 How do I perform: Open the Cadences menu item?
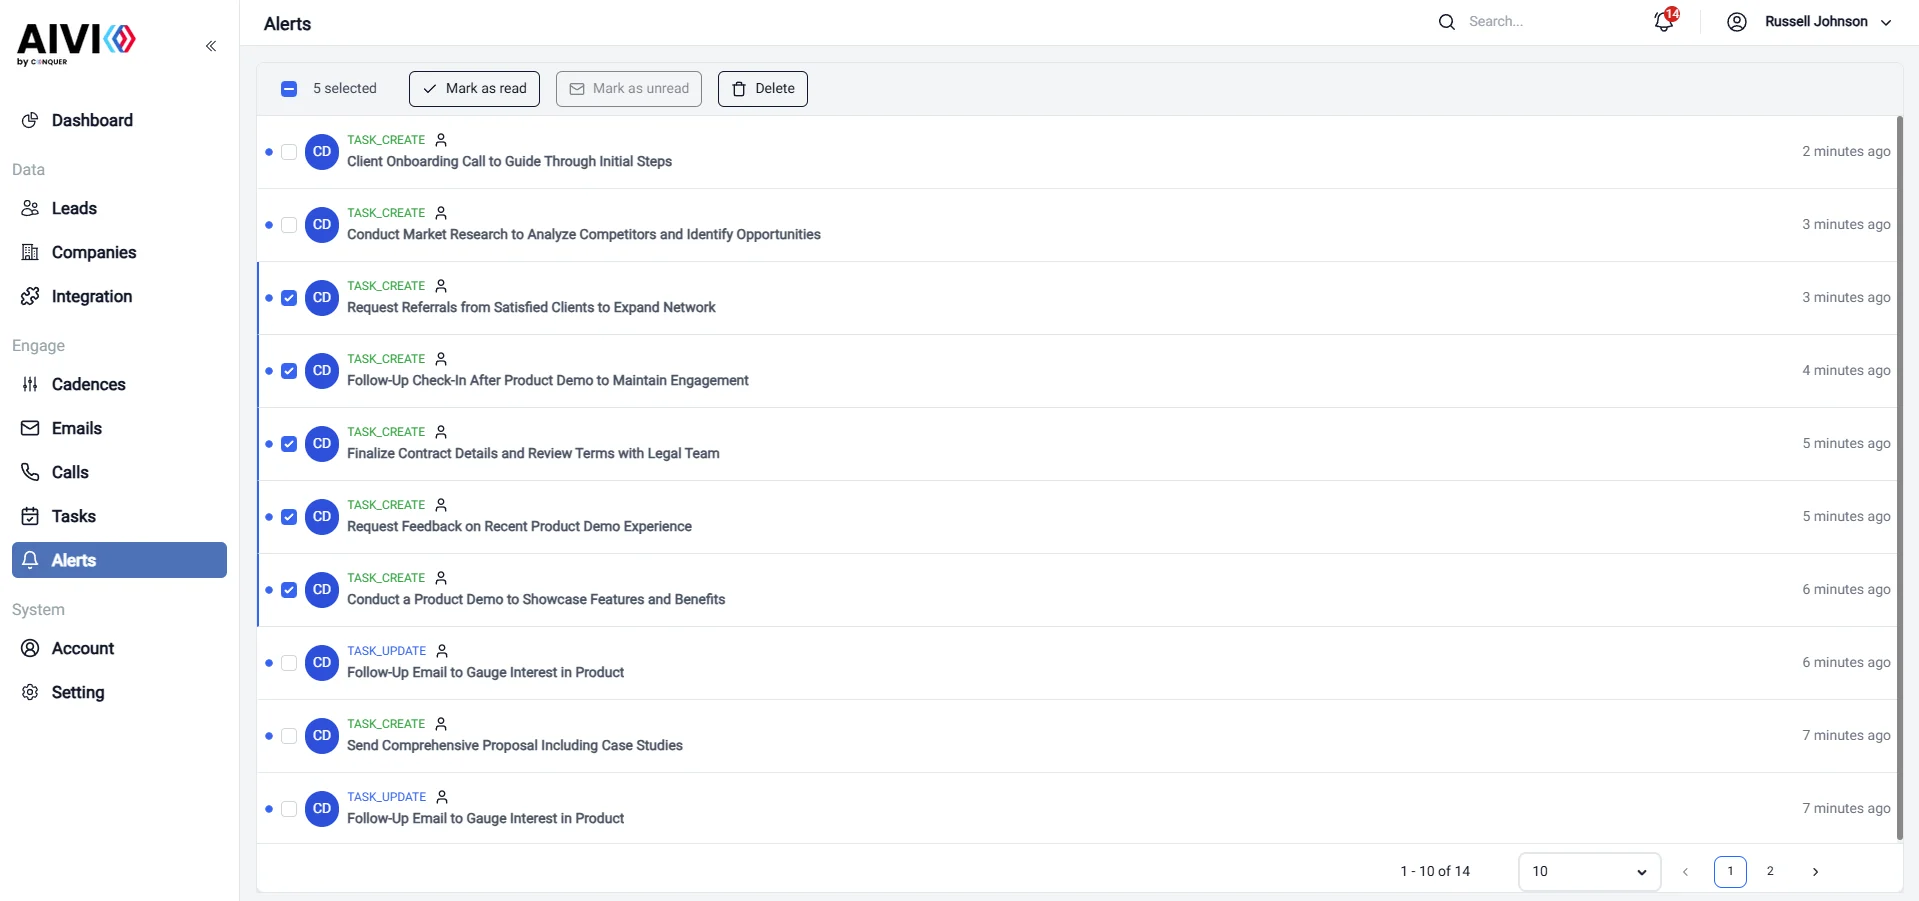(x=119, y=384)
